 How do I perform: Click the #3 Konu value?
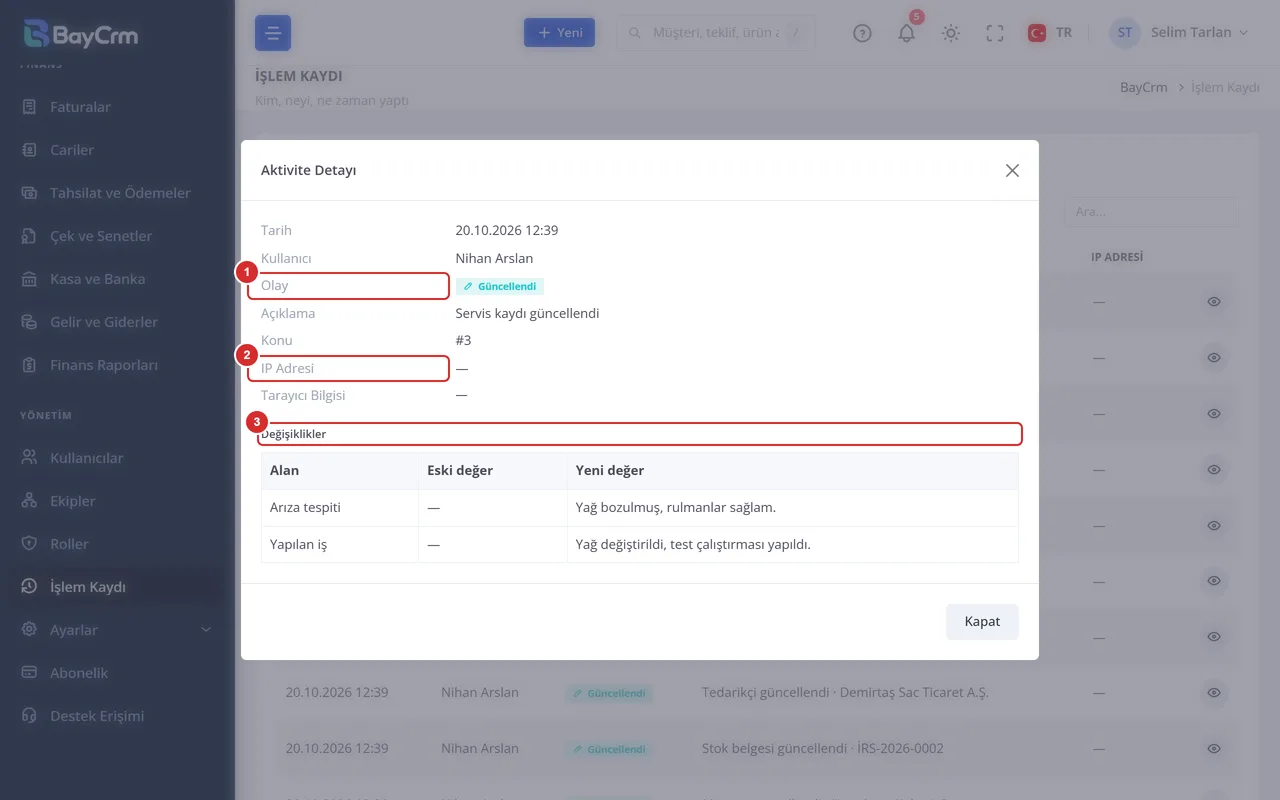tap(463, 340)
